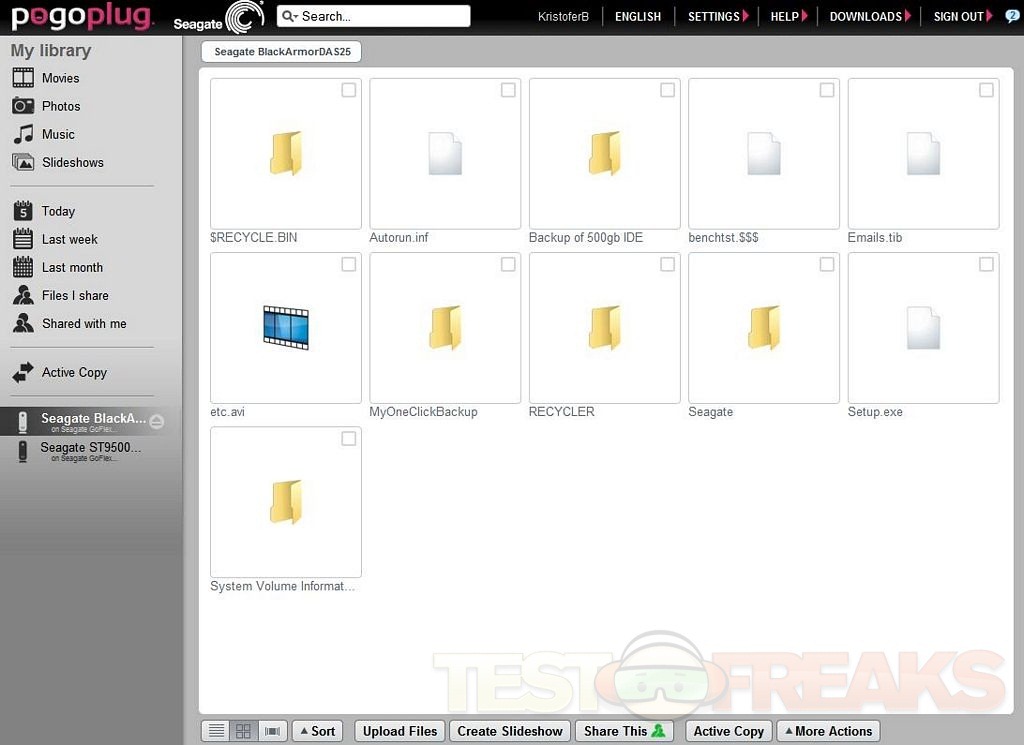Viewport: 1024px width, 745px height.
Task: Check the box on the Seagate folder
Action: pyautogui.click(x=826, y=265)
